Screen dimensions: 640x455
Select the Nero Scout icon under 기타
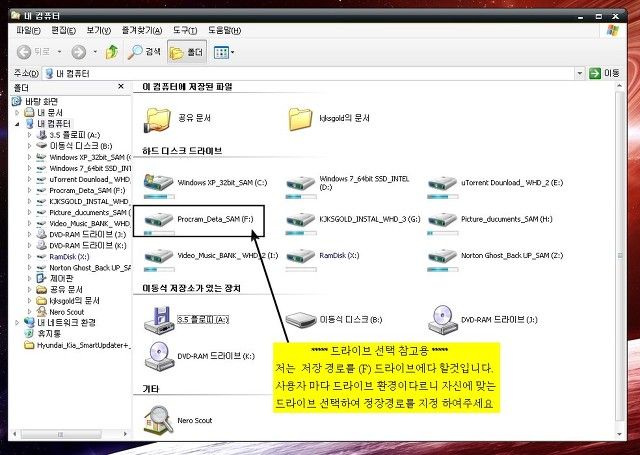click(158, 420)
